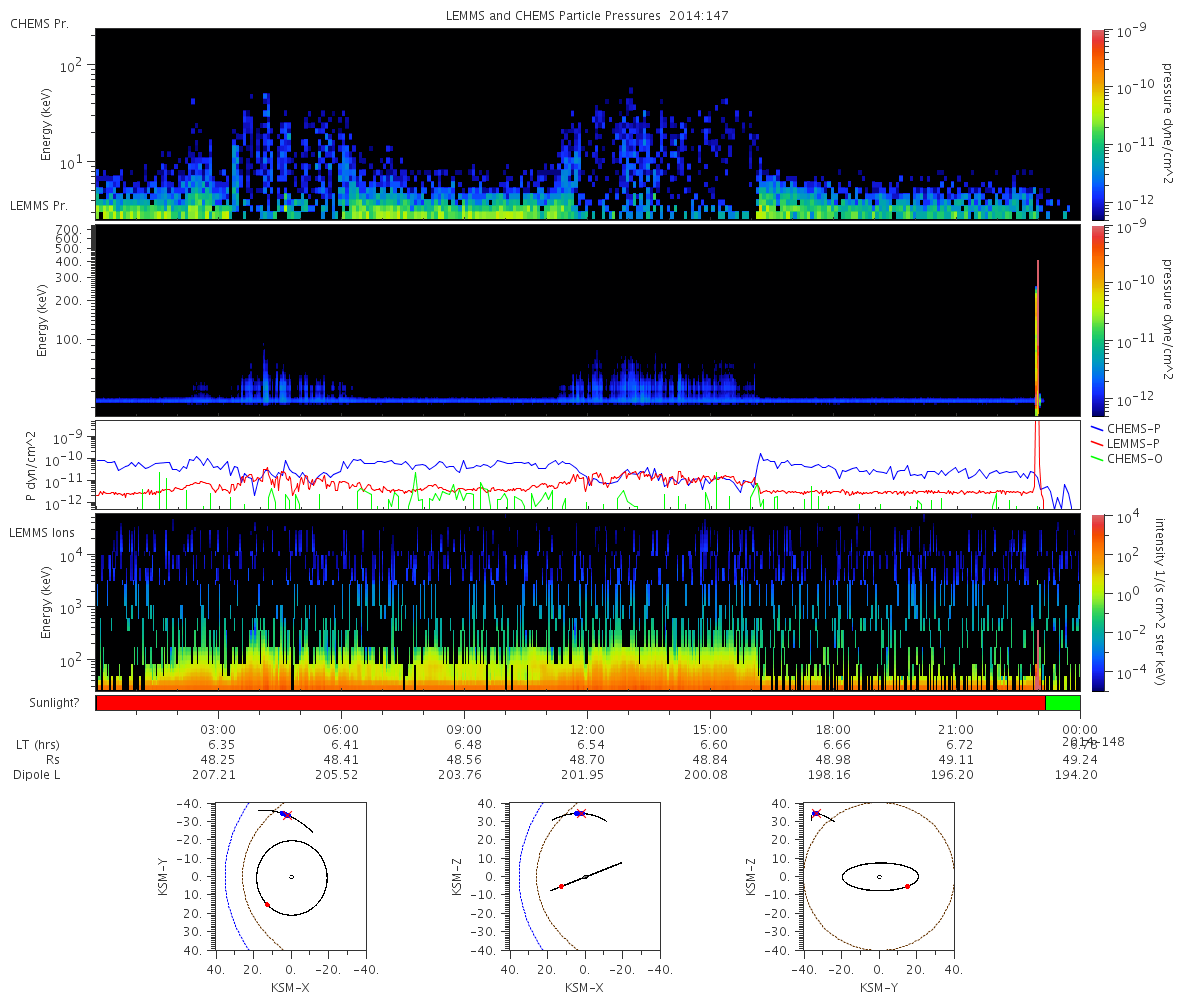
Task: Open the KSM-X versus KSM-Z orbit plot
Action: [585, 876]
